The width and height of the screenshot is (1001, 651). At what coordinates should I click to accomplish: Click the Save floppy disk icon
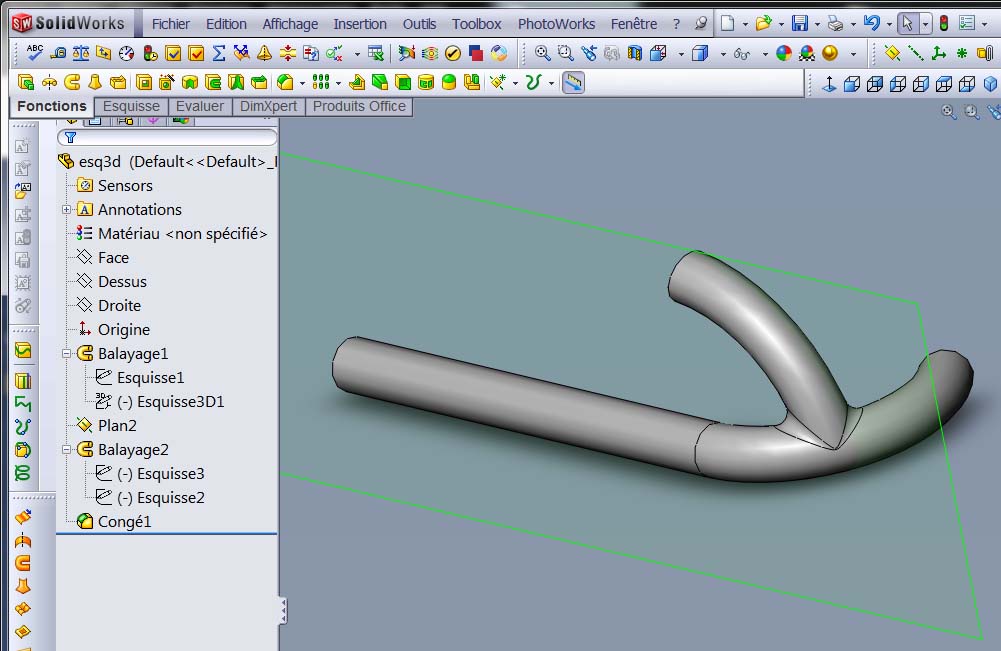(x=800, y=24)
